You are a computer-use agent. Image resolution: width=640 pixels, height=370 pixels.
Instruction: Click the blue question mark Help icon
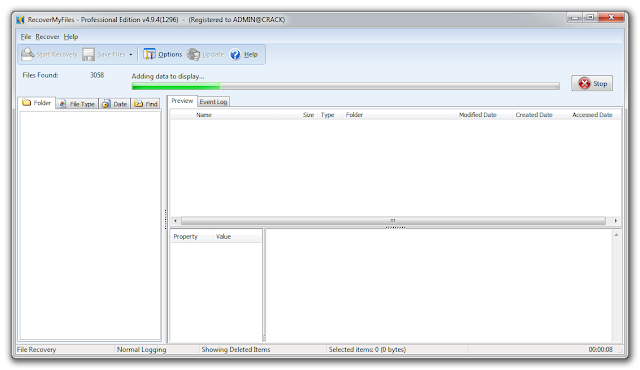coord(235,54)
